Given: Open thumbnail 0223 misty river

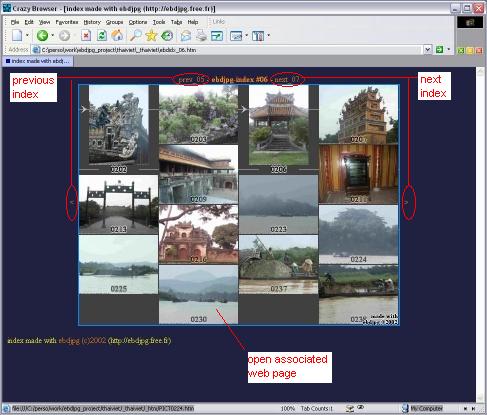Looking at the screenshot, I should (x=278, y=204).
